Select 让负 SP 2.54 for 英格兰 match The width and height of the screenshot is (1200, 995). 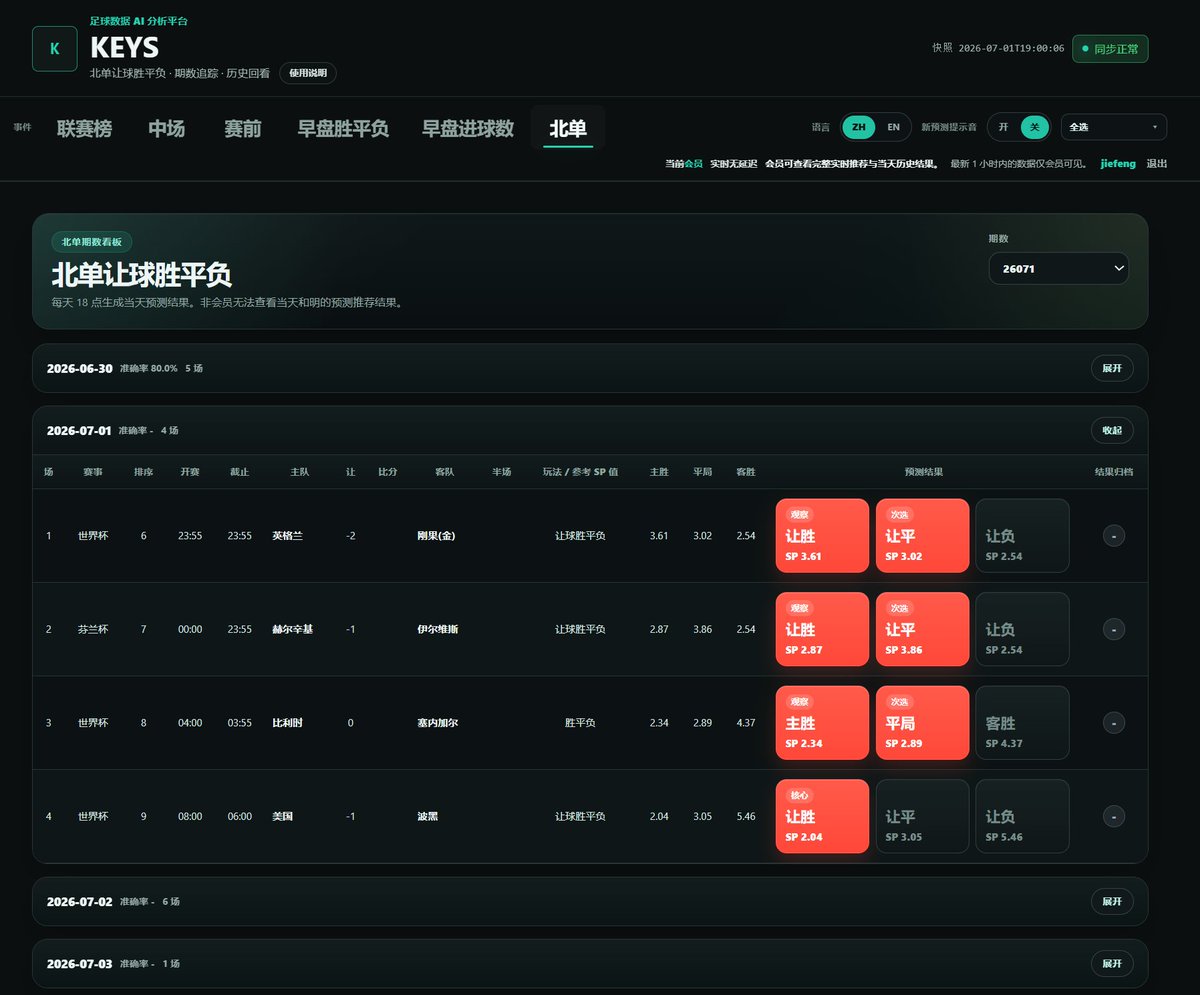[x=1022, y=536]
